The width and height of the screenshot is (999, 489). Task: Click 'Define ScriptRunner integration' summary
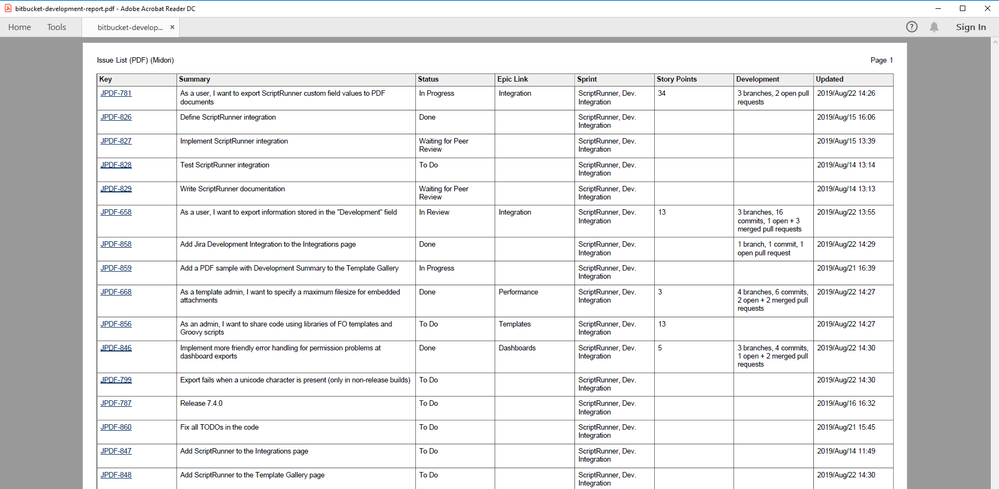coord(228,117)
